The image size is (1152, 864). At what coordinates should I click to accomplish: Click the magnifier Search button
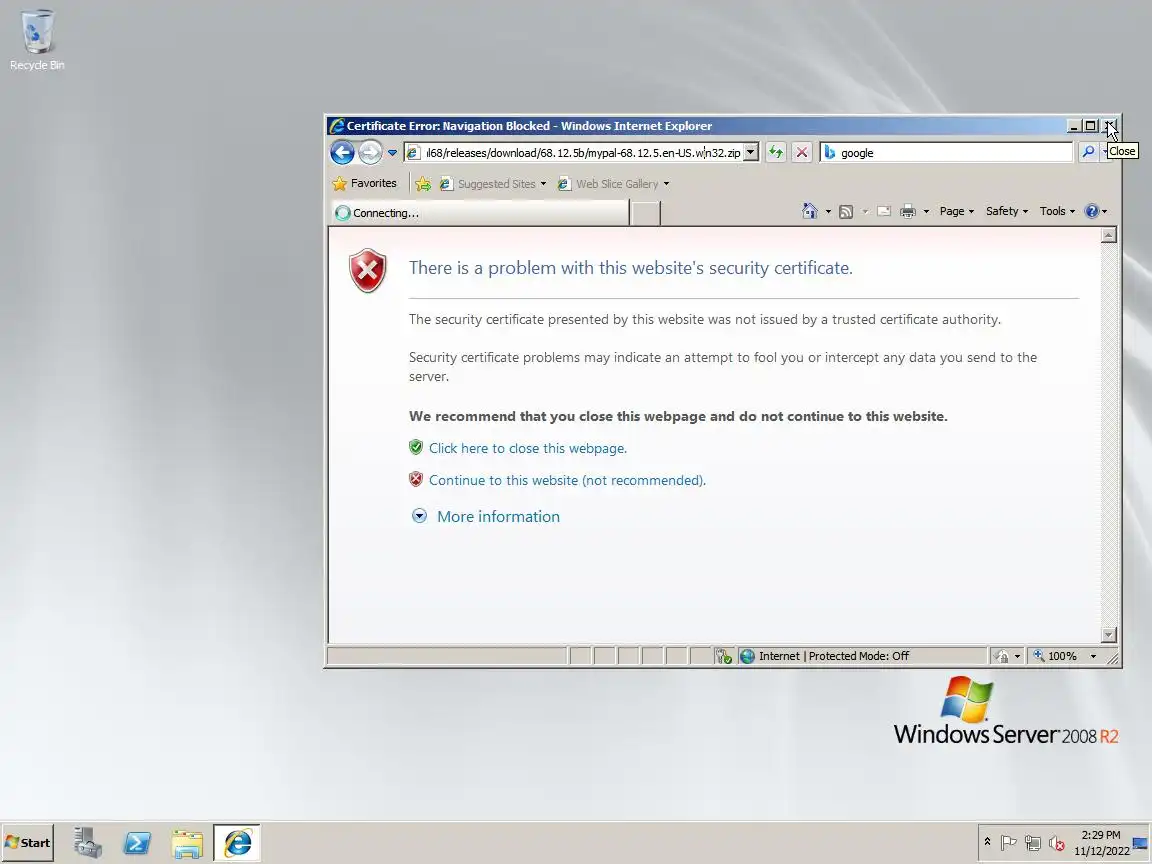(x=1088, y=152)
